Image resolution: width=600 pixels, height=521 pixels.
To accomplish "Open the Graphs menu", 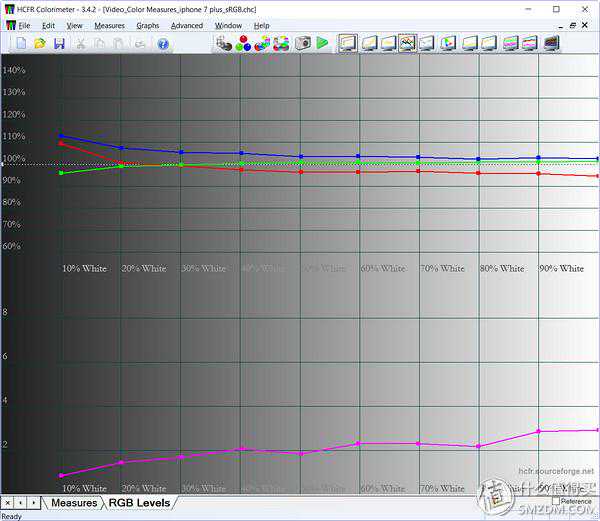I will [147, 25].
